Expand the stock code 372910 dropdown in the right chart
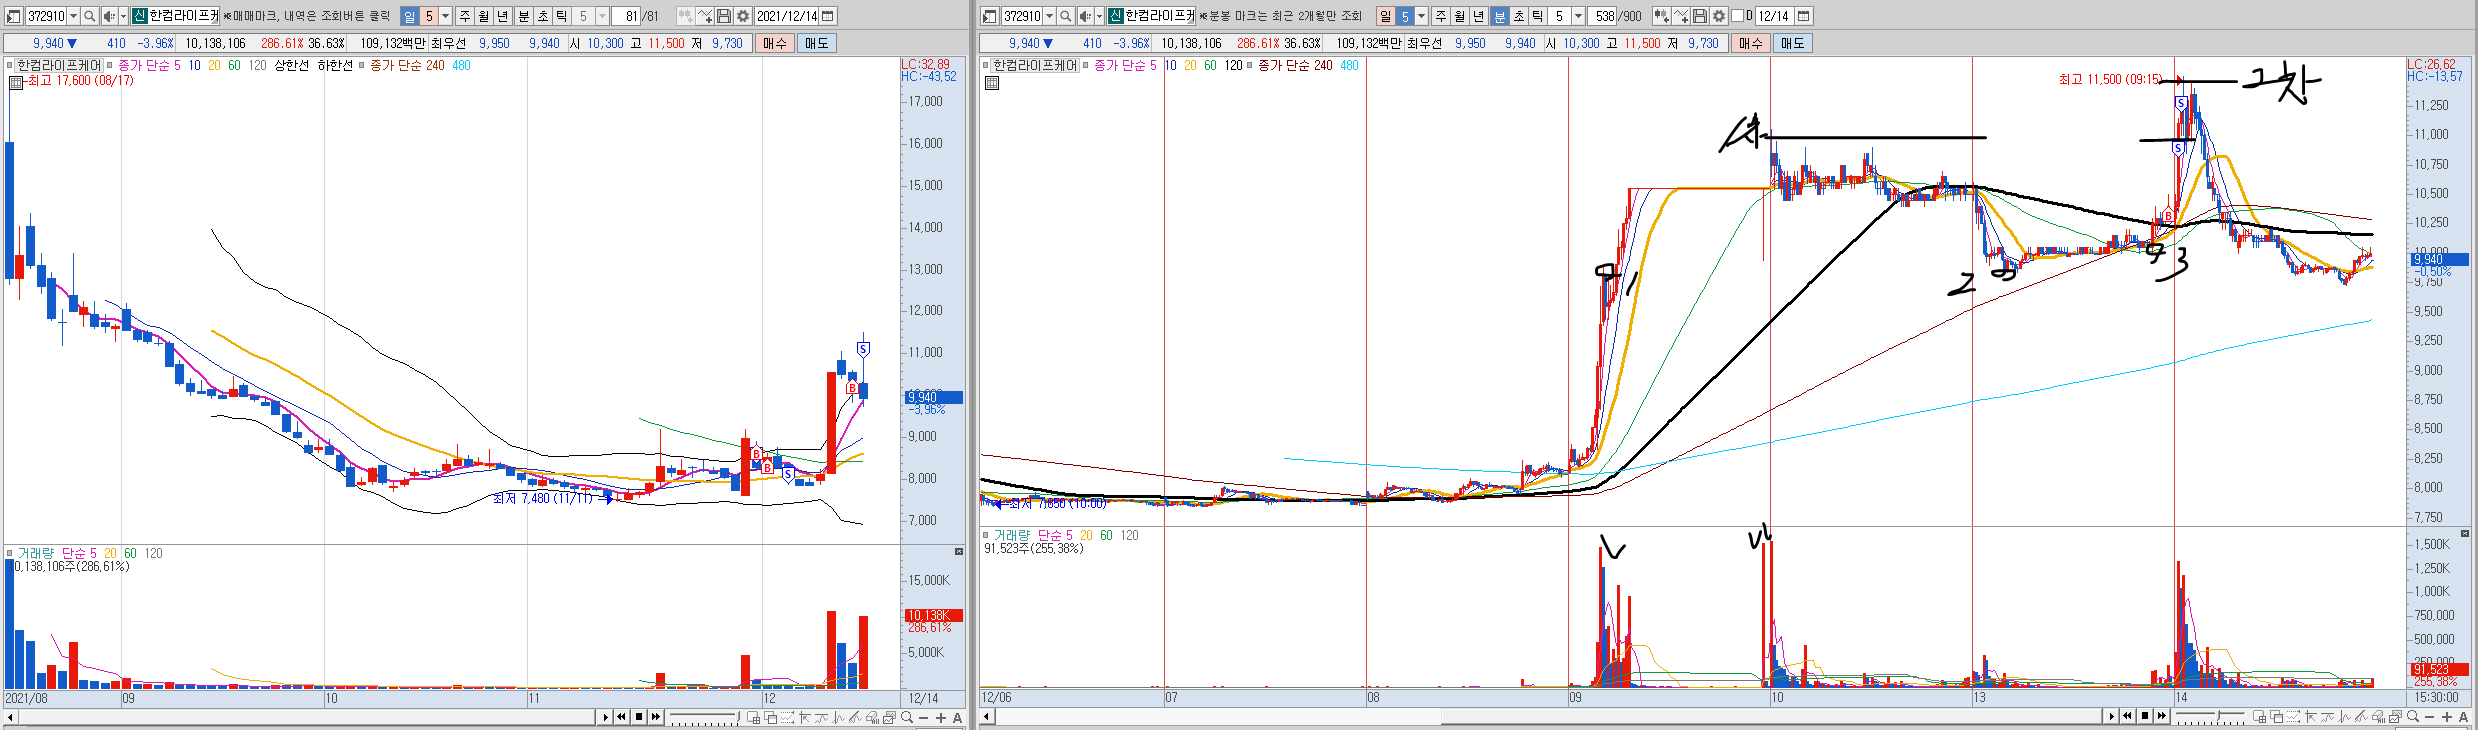Image resolution: width=2478 pixels, height=730 pixels. (x=1049, y=16)
